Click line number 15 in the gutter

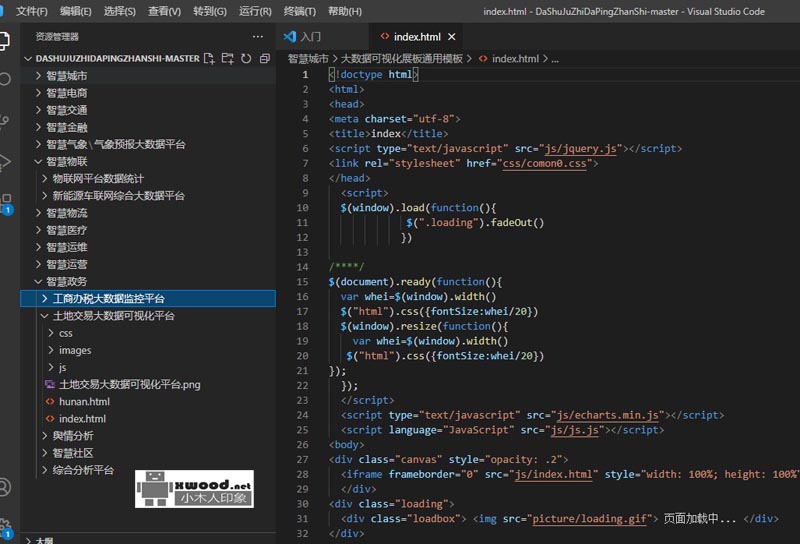tap(303, 282)
